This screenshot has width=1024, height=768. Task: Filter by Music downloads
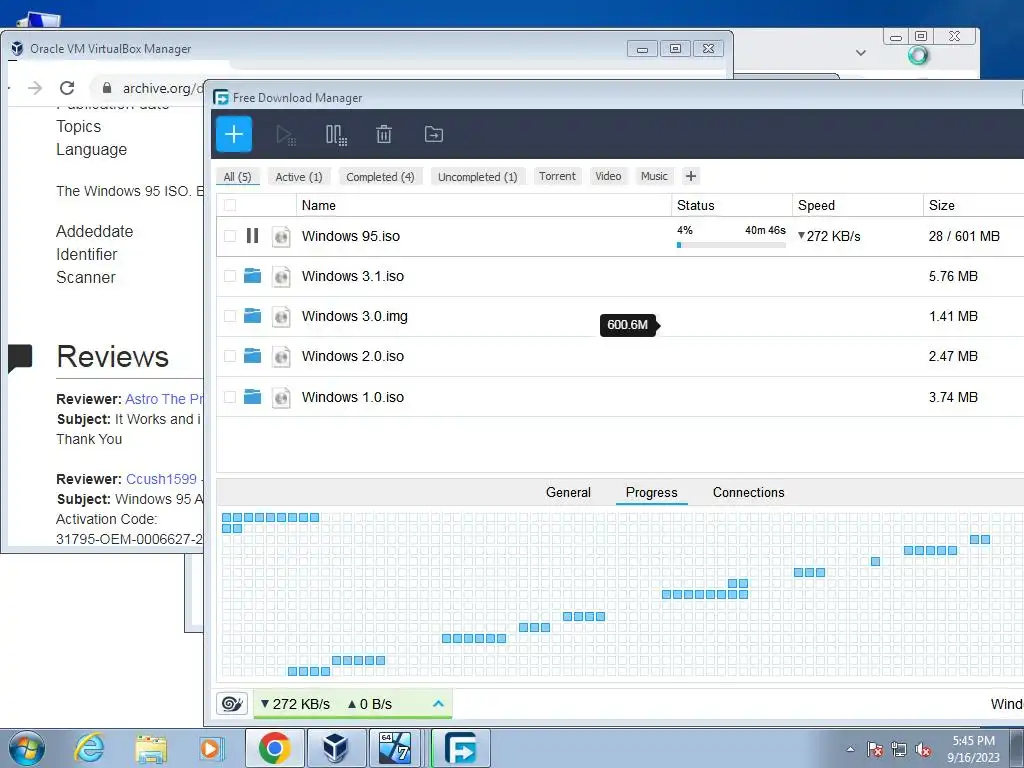pyautogui.click(x=654, y=176)
